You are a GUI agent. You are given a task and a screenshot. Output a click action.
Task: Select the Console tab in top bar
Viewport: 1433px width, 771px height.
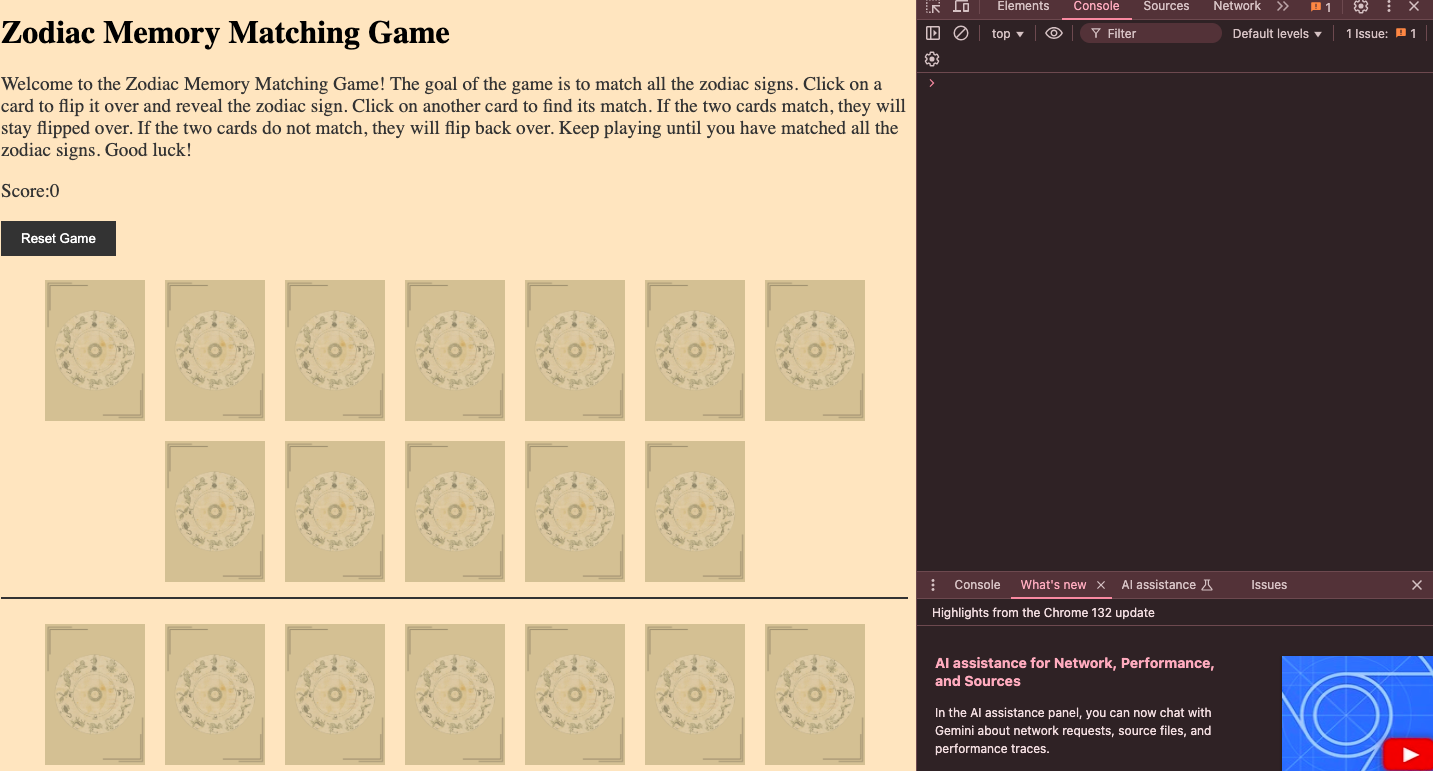click(x=1096, y=7)
